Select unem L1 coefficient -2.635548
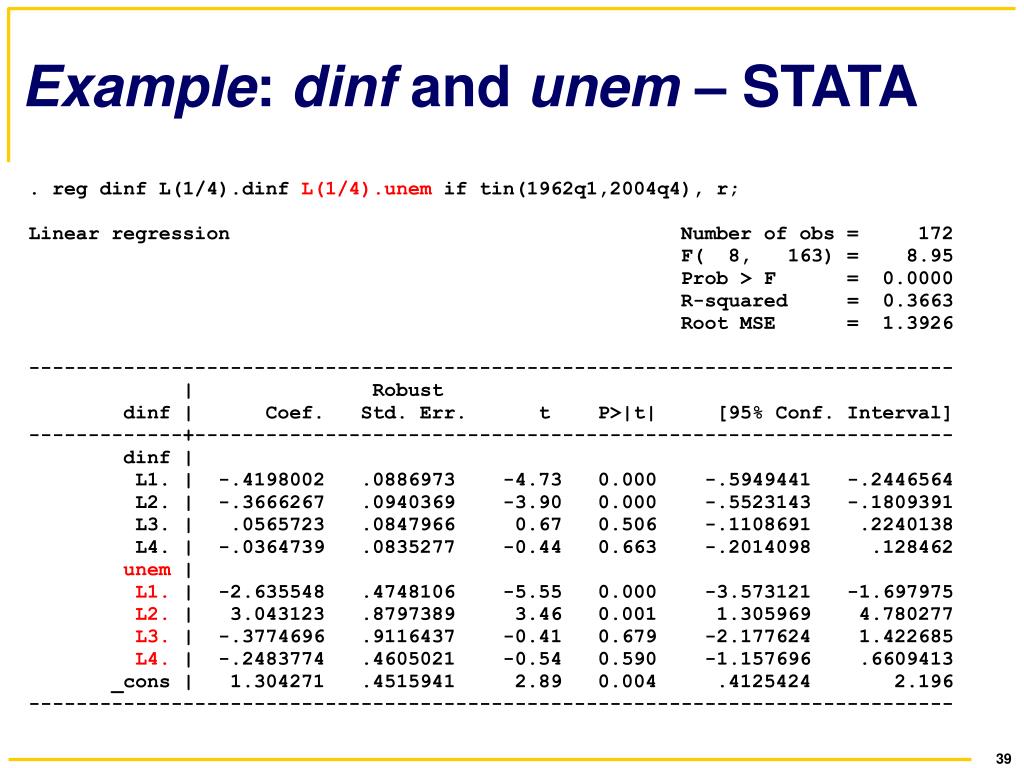Screen dimensions: 1024x768 click(271, 592)
